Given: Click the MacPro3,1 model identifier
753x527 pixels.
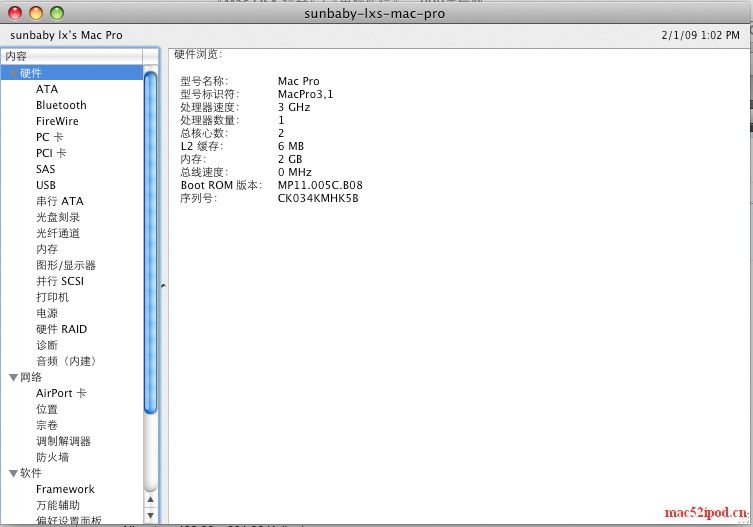Looking at the screenshot, I should [x=305, y=94].
